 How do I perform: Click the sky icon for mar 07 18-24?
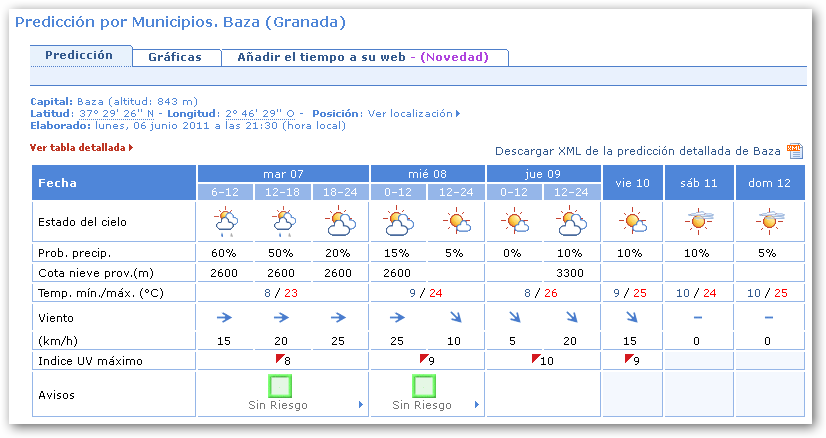341,221
